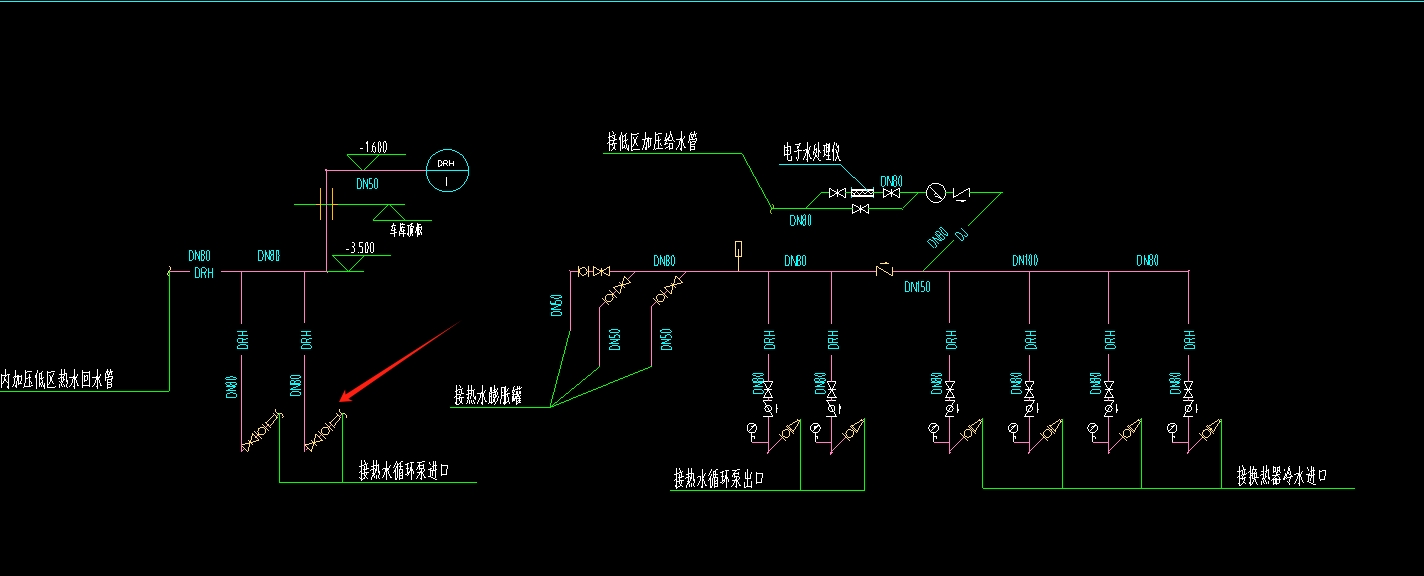The height and width of the screenshot is (576, 1424).
Task: Select the 内加压低区热水回水管 text
Action: [x=57, y=379]
